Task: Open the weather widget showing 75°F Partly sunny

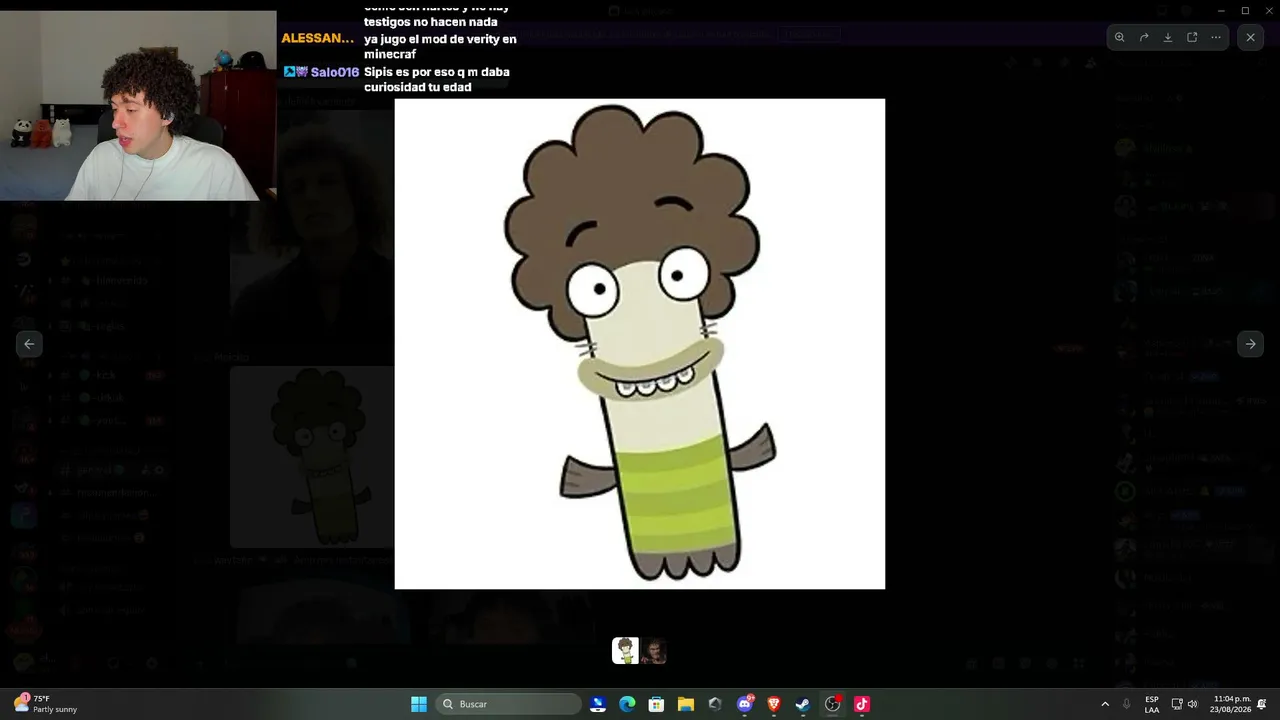Action: click(47, 704)
